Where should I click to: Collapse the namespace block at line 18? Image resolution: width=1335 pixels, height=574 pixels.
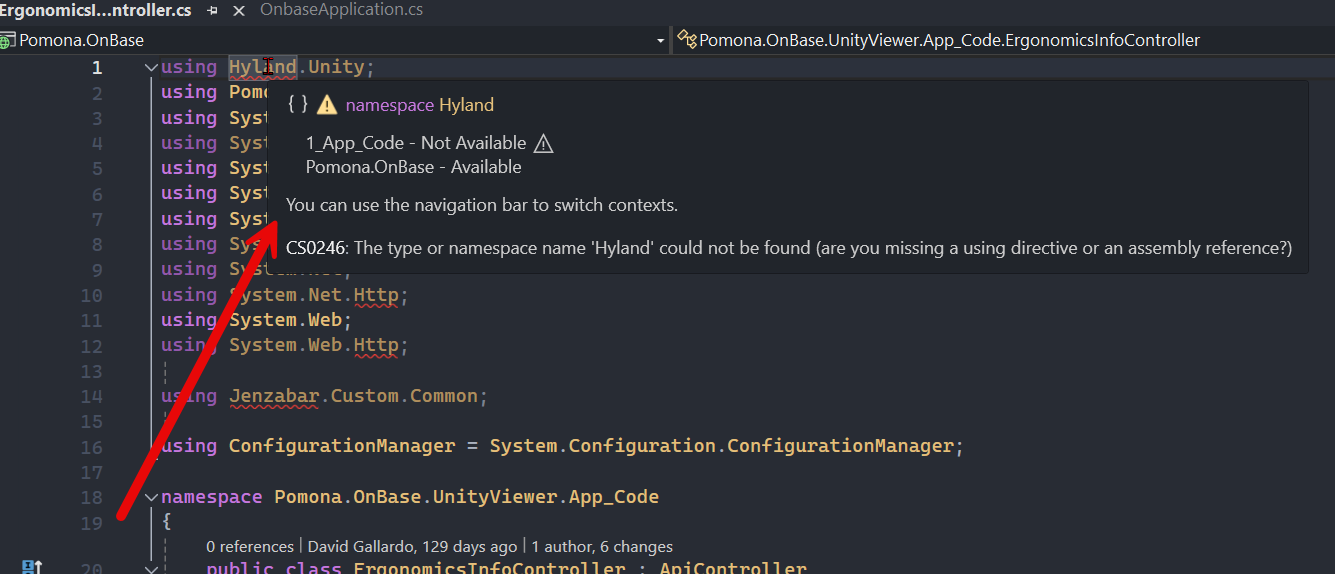click(151, 497)
